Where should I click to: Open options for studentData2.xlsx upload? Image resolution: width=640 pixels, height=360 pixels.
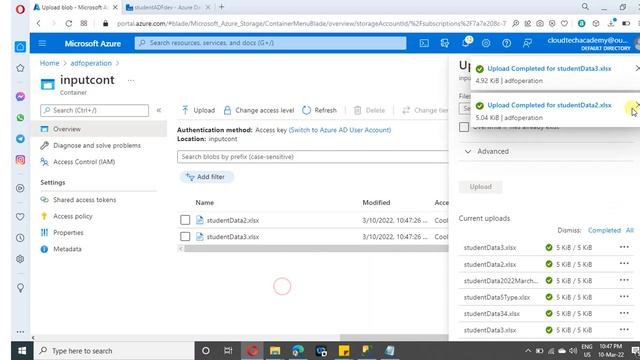click(x=624, y=264)
